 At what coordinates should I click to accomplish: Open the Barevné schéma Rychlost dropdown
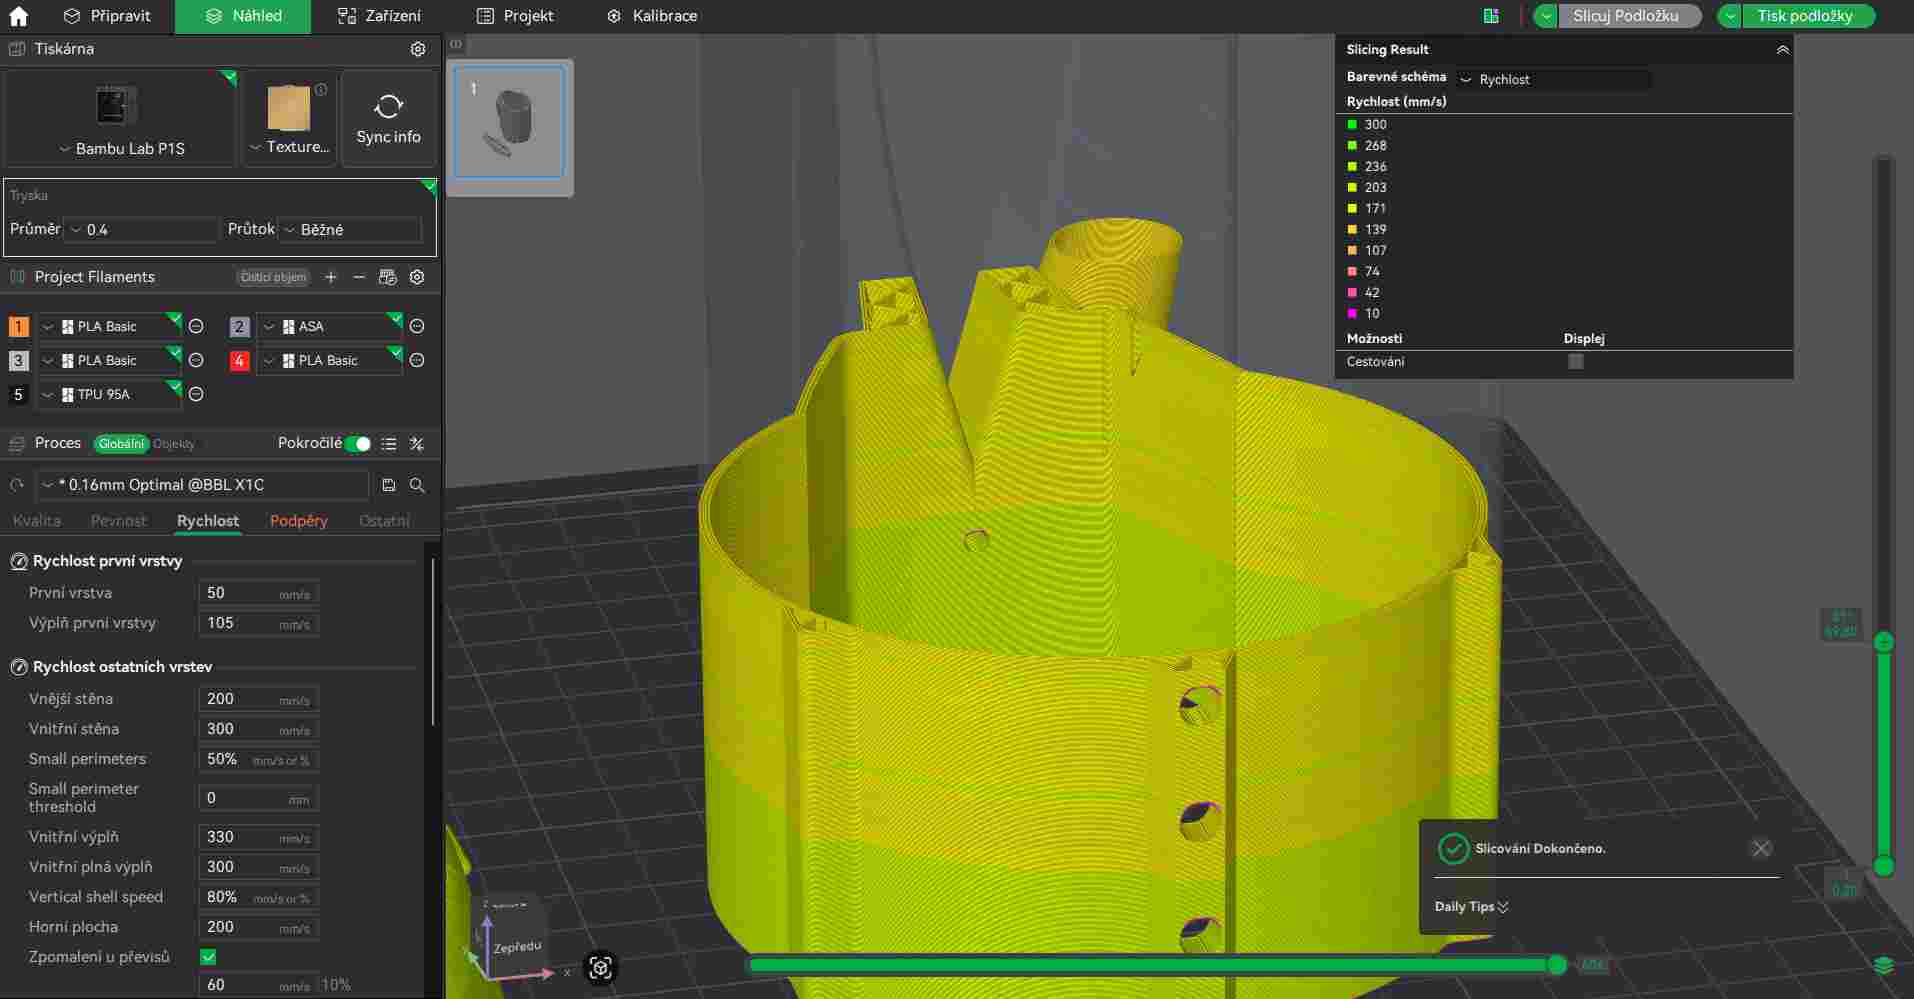coord(1552,79)
